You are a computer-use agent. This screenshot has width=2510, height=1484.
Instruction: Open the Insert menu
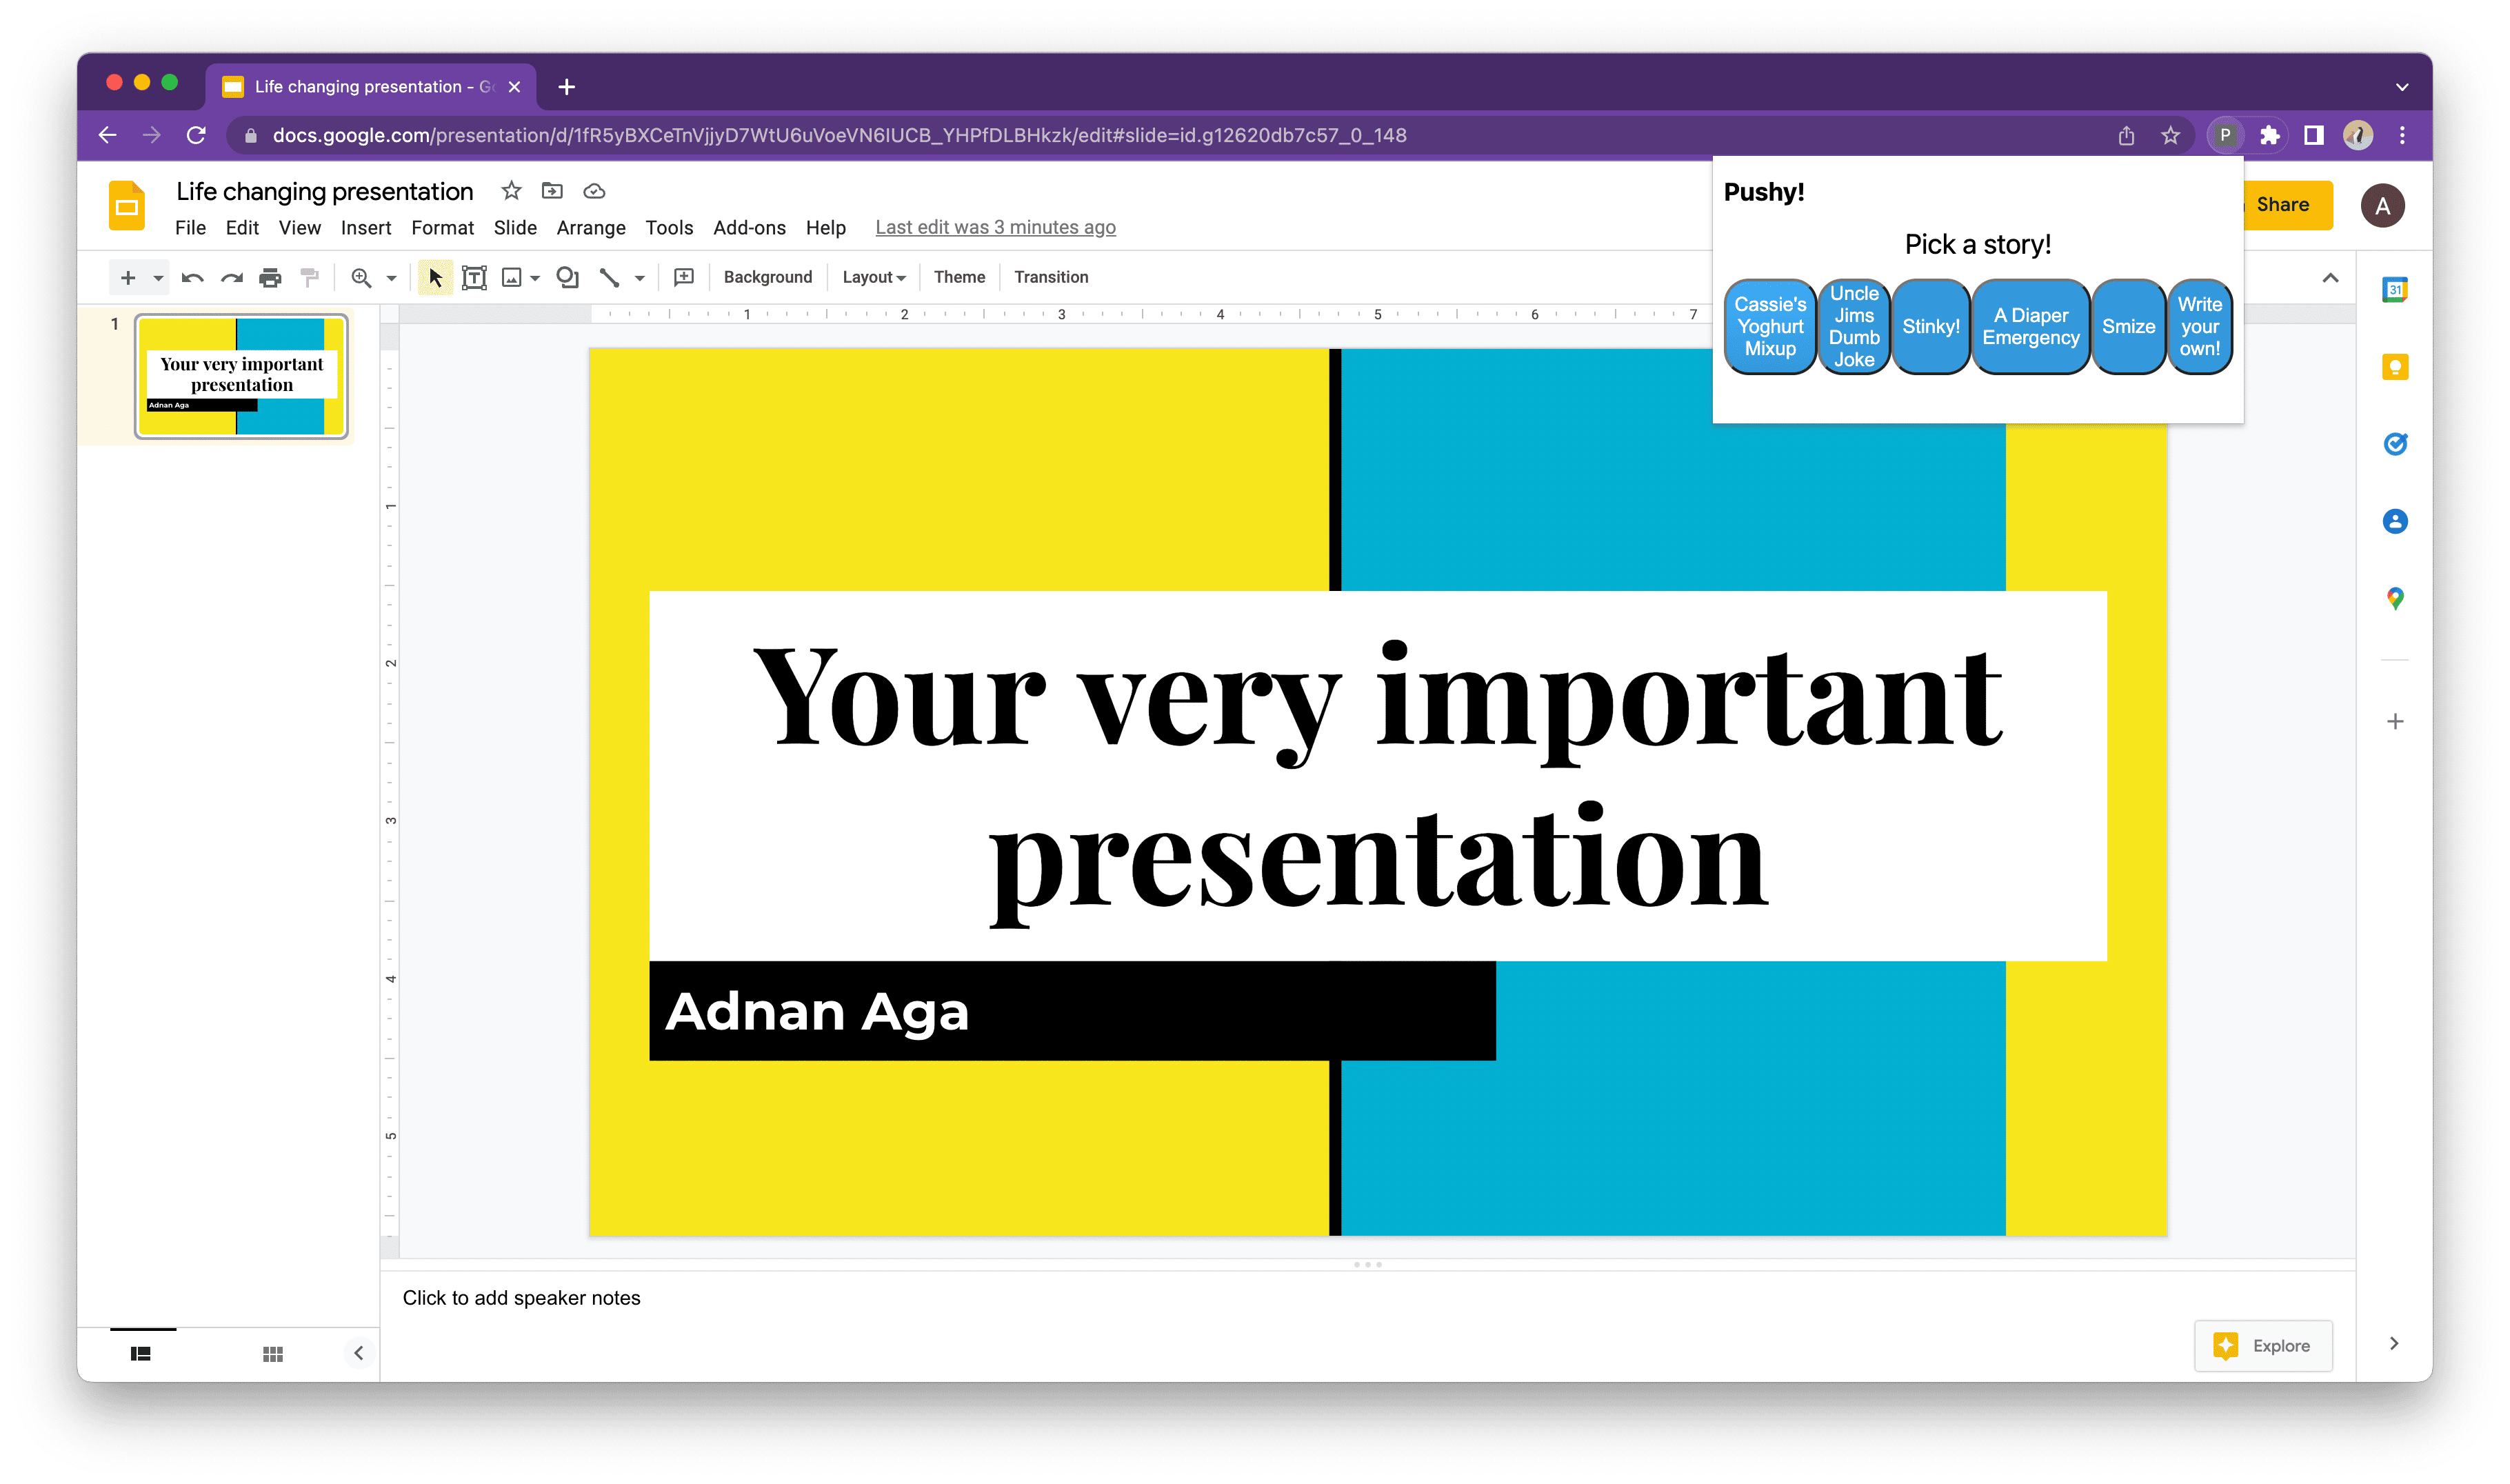pyautogui.click(x=365, y=228)
